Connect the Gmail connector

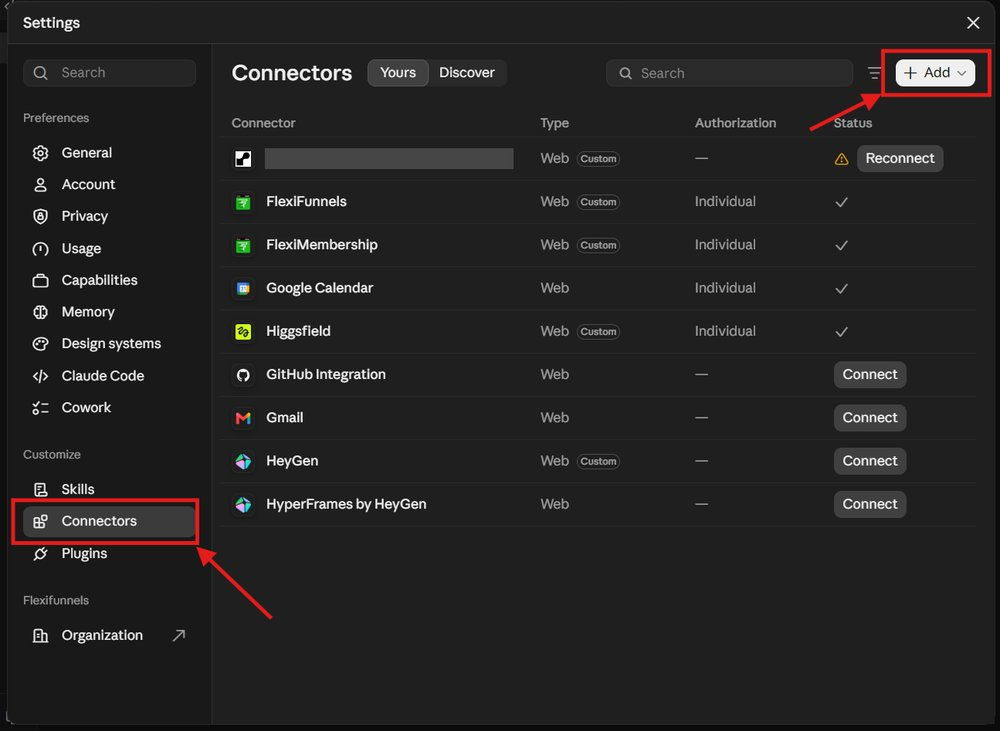tap(870, 418)
